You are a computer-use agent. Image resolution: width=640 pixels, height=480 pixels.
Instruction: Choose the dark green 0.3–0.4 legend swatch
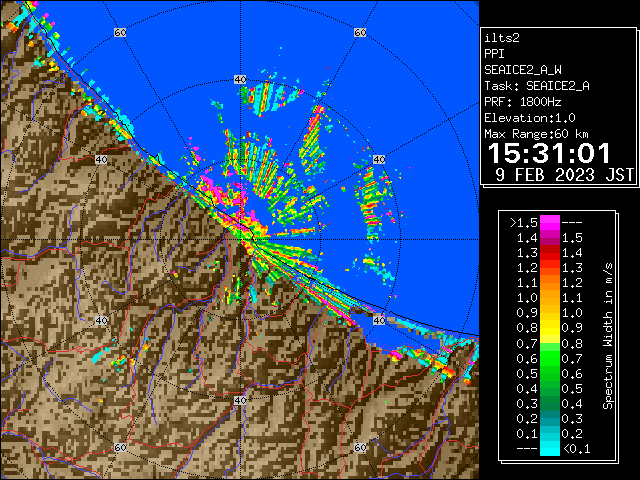(550, 404)
